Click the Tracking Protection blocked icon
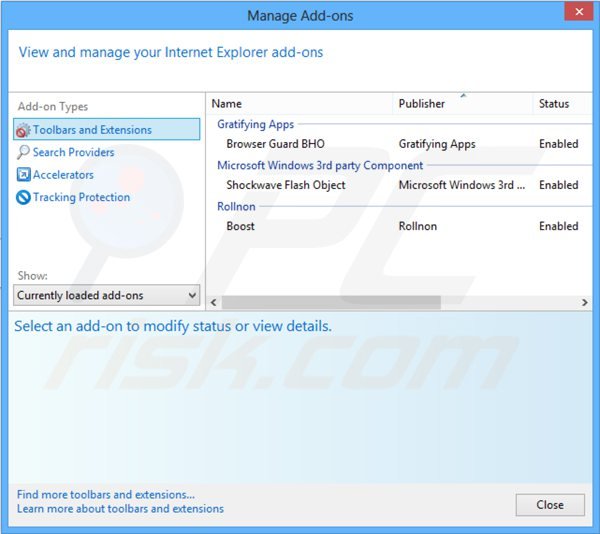 (23, 197)
